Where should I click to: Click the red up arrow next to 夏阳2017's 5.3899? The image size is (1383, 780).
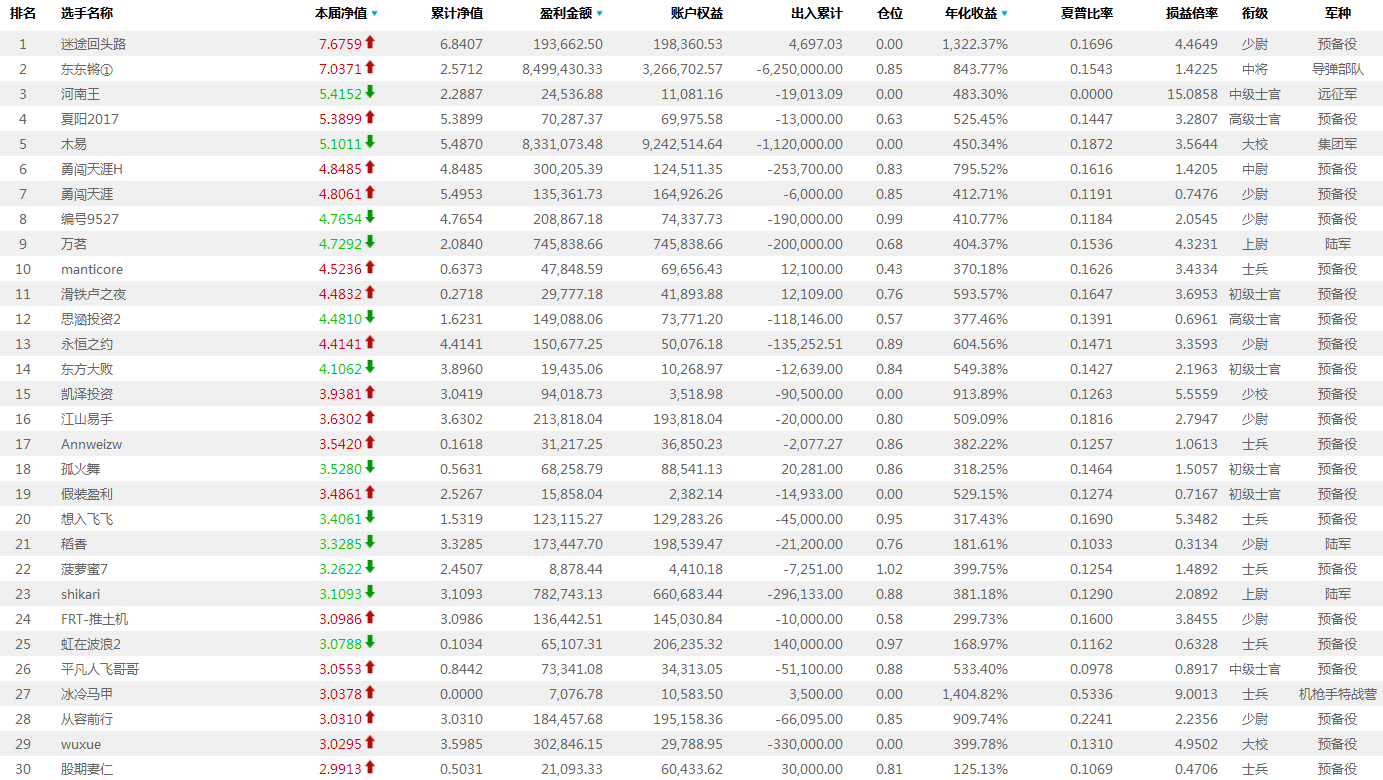coord(370,117)
